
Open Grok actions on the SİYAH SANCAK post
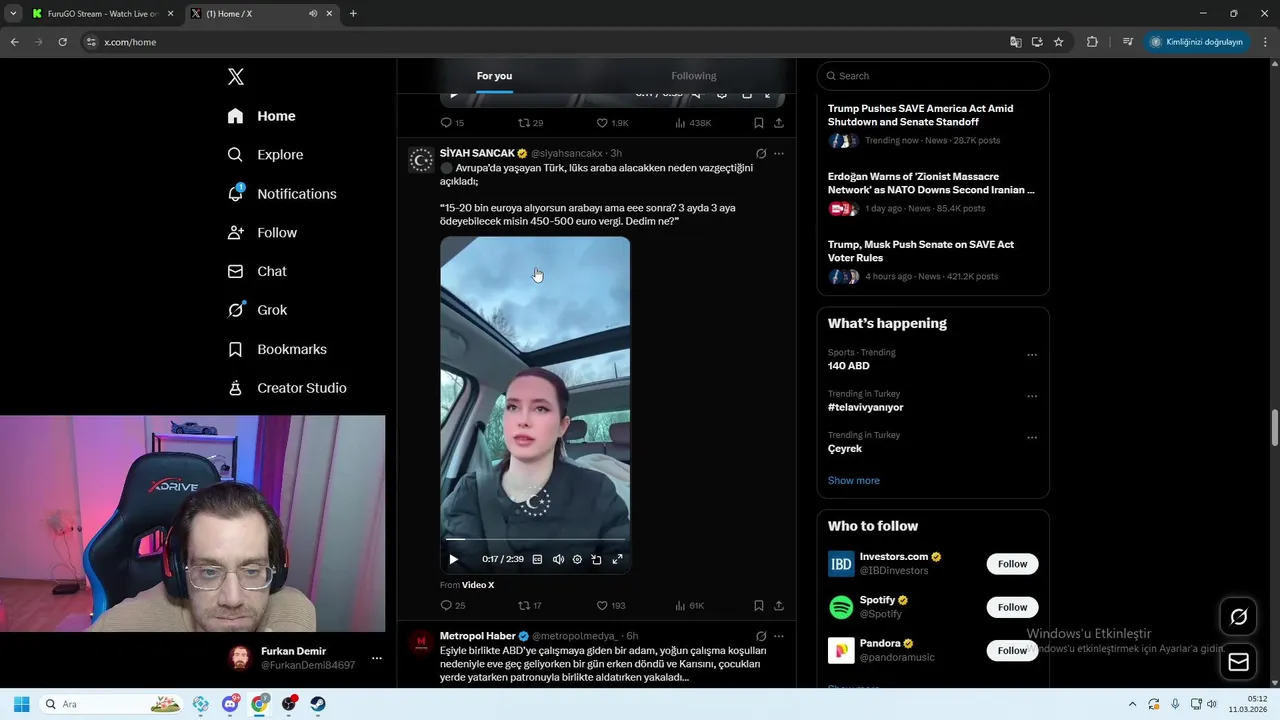tap(761, 154)
